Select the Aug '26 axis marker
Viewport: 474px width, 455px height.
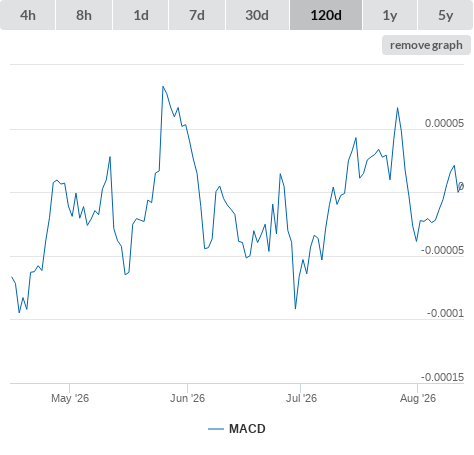pos(418,398)
